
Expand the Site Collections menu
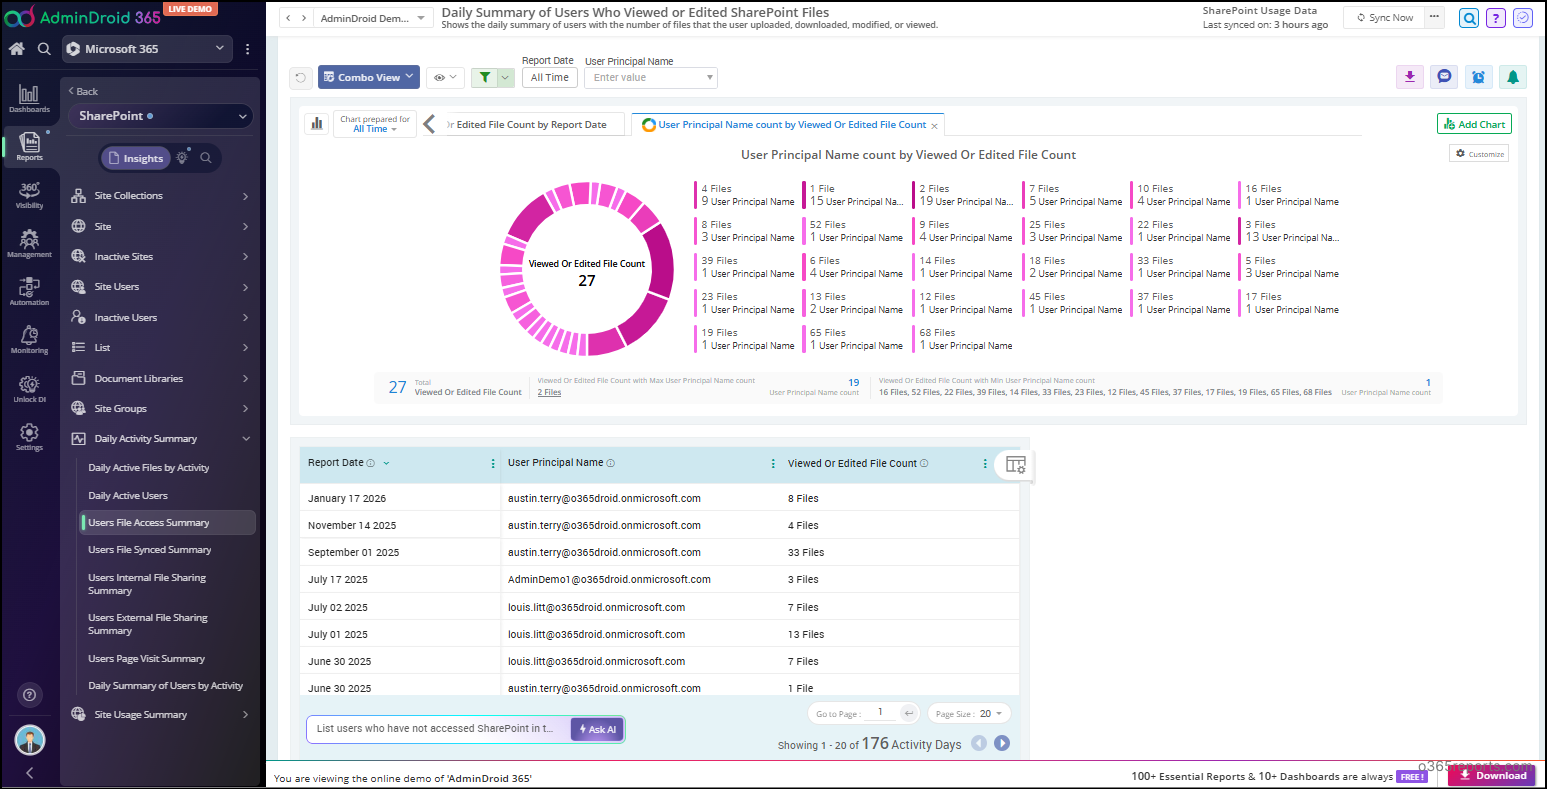(x=160, y=196)
